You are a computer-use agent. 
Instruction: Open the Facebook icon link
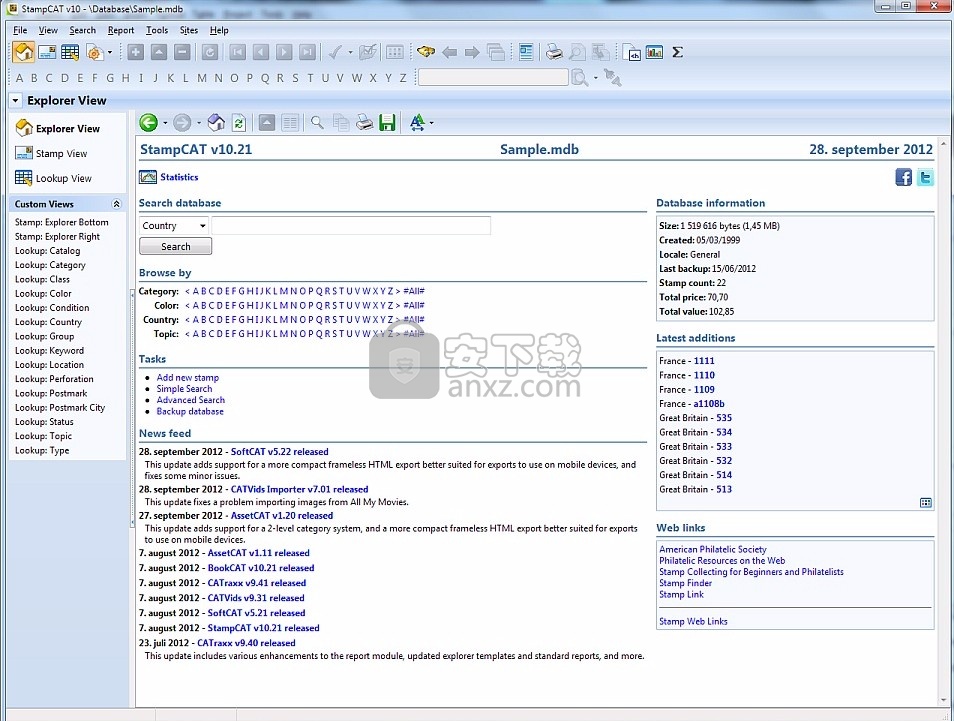pos(904,177)
